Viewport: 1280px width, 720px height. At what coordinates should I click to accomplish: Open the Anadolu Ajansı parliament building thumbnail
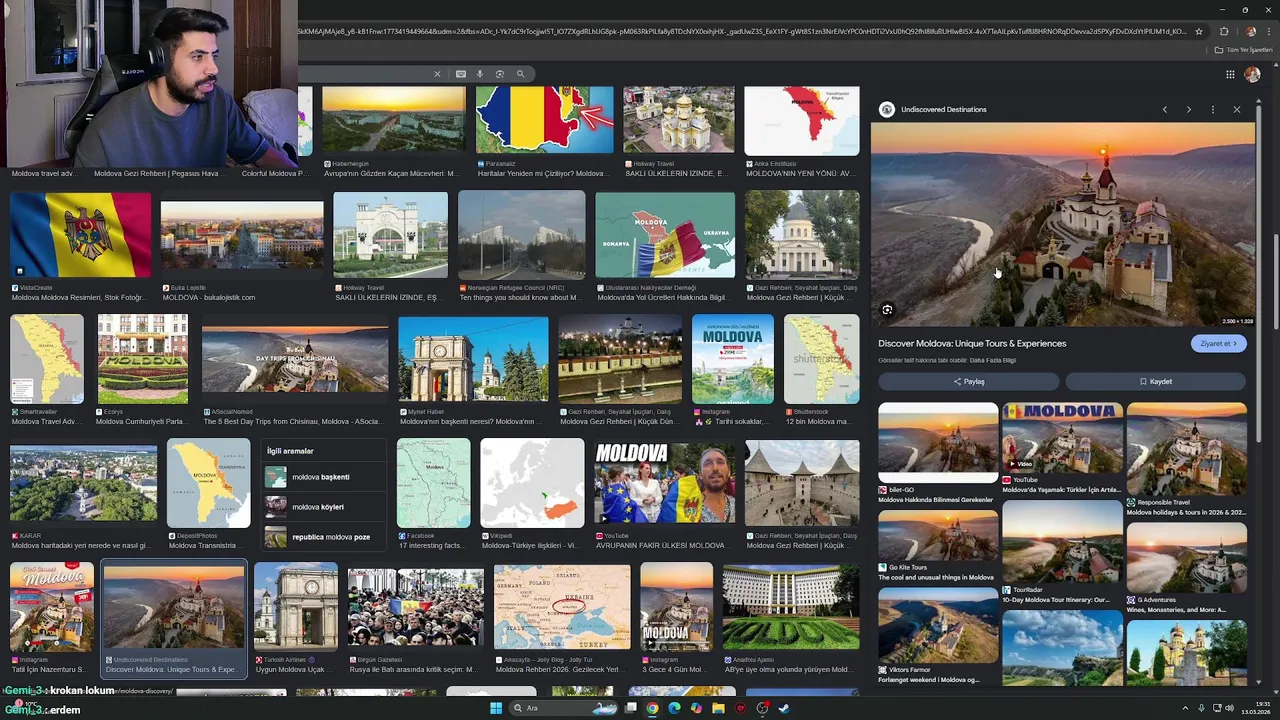click(x=790, y=606)
